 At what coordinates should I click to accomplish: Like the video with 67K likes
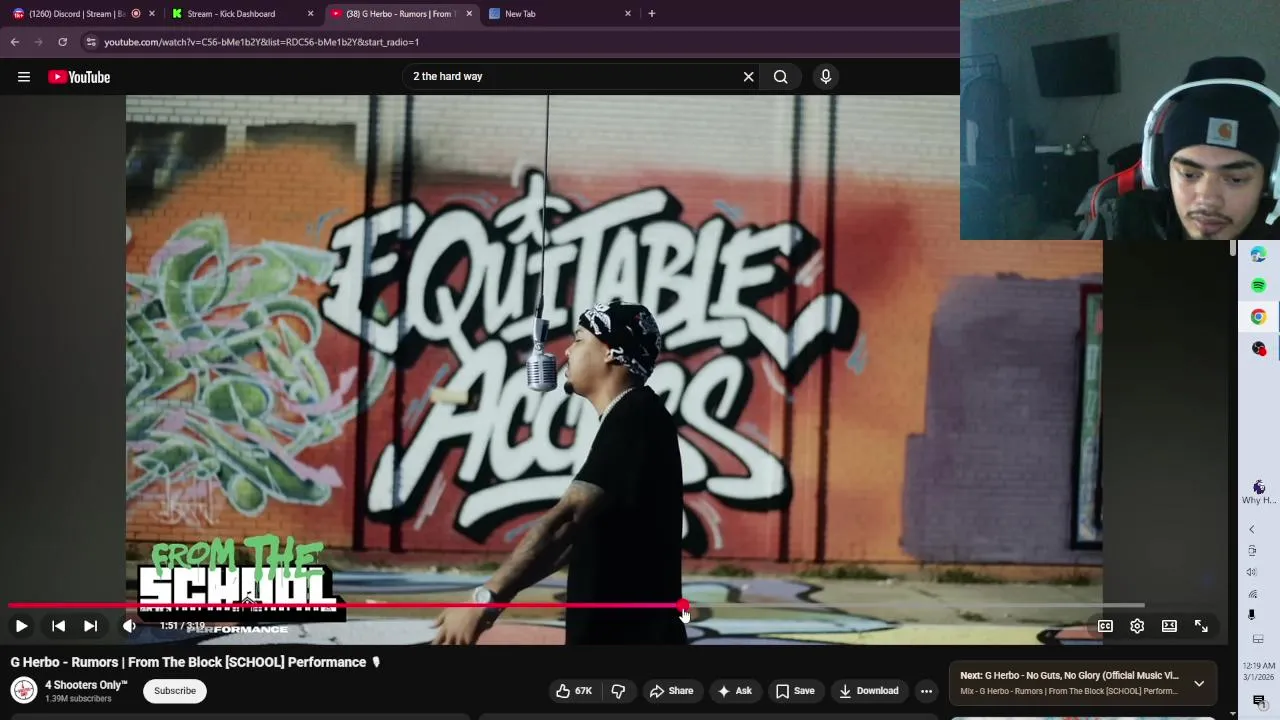click(574, 691)
